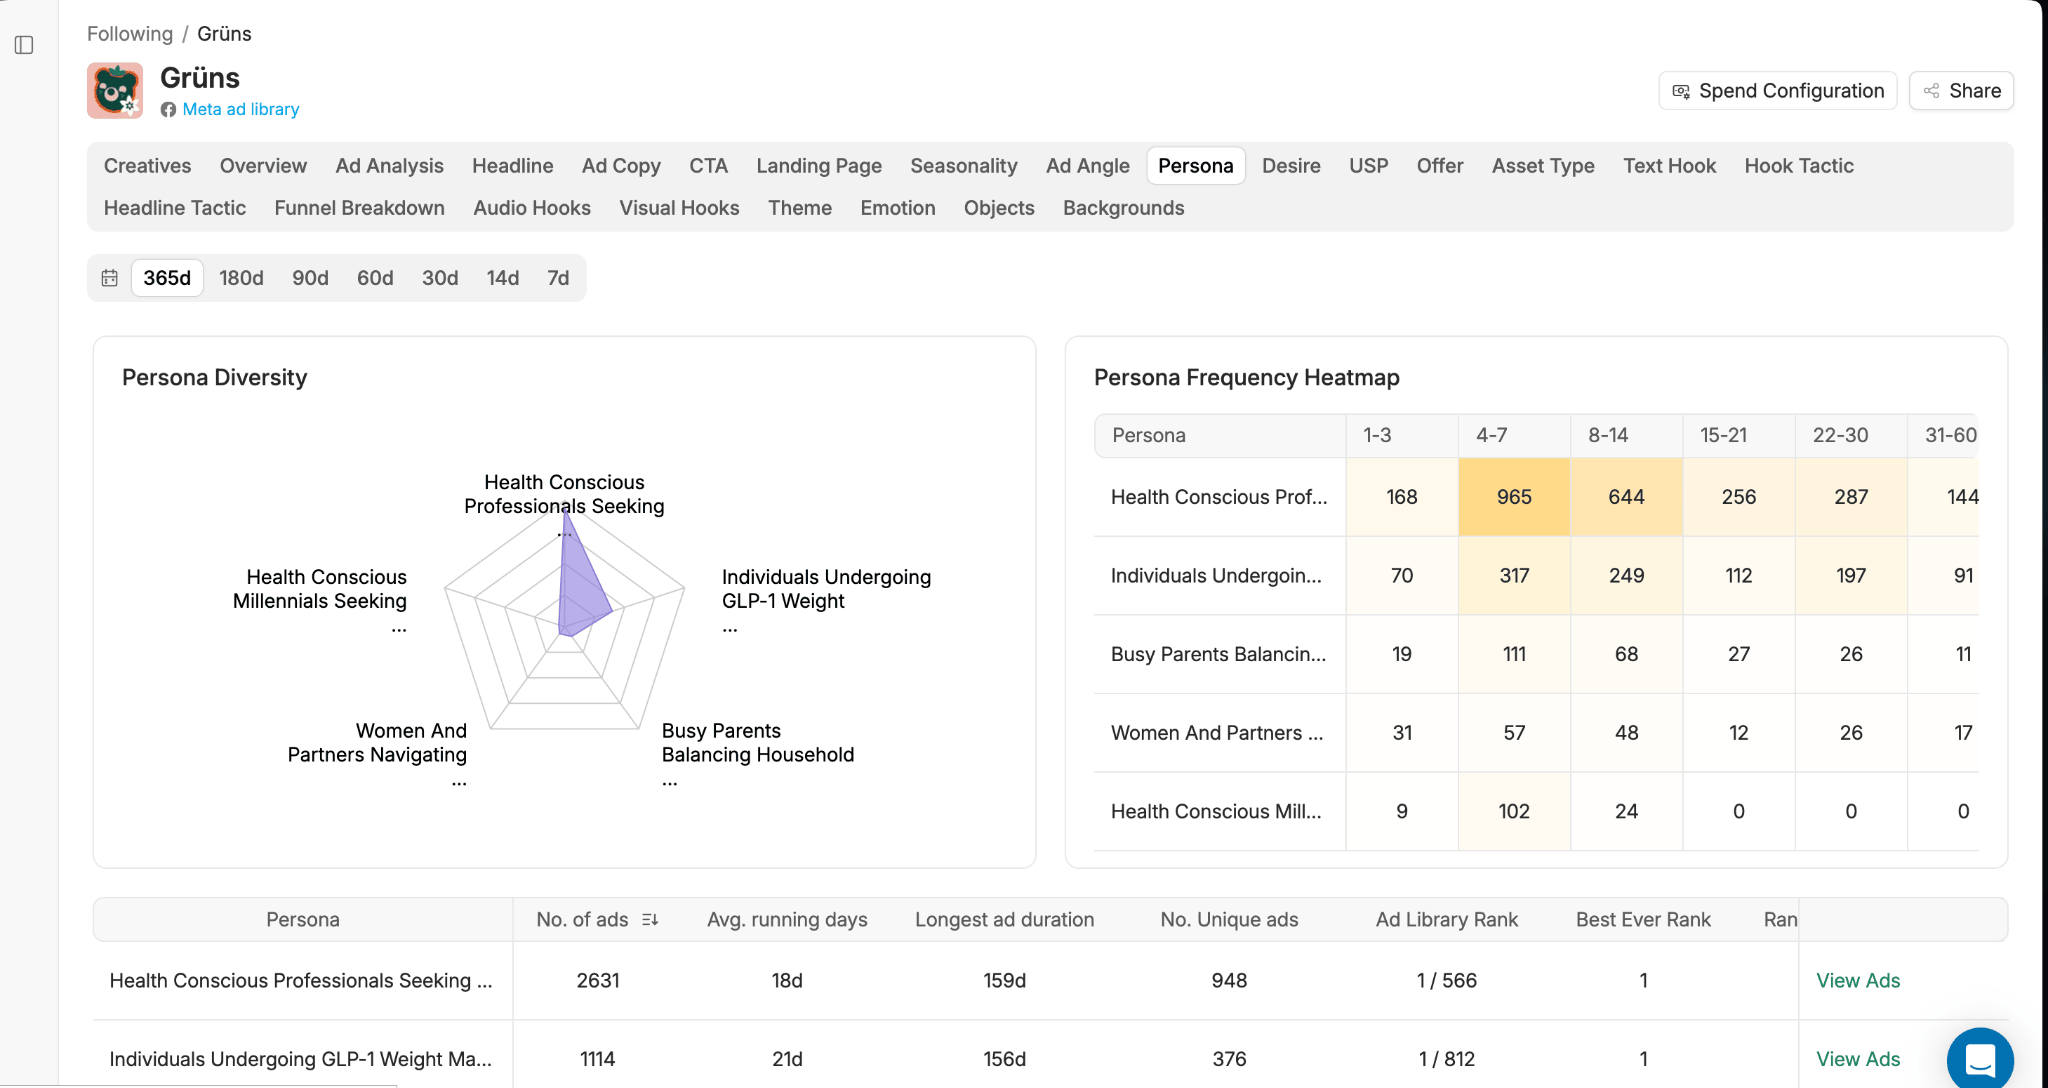
Task: Click the No. Unique ads header
Action: [1229, 920]
